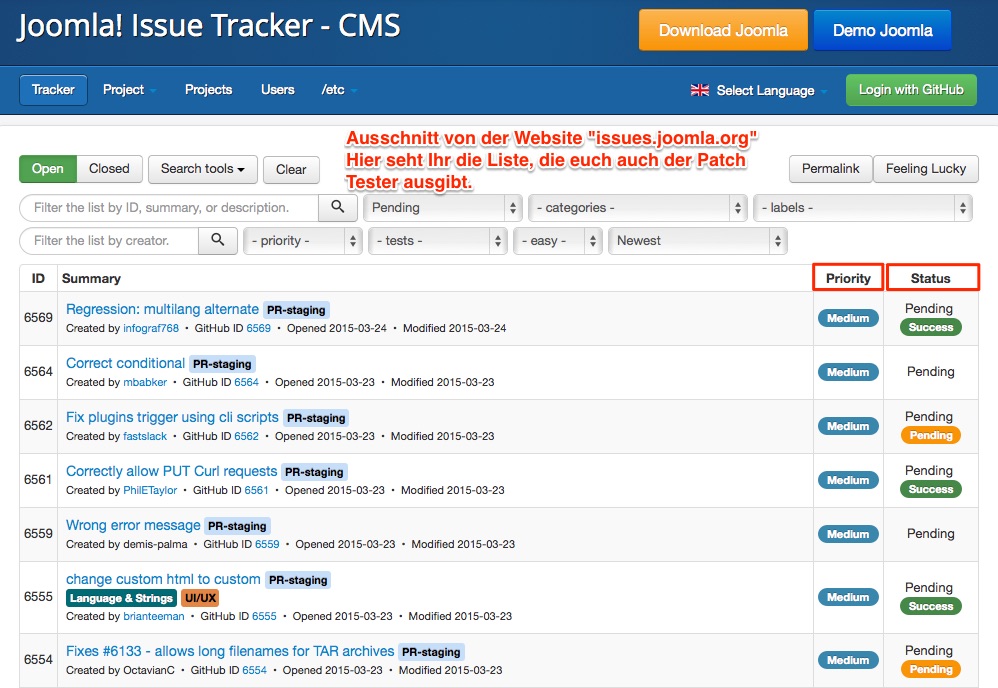Click the Status column header
The height and width of the screenshot is (688, 998).
click(931, 278)
